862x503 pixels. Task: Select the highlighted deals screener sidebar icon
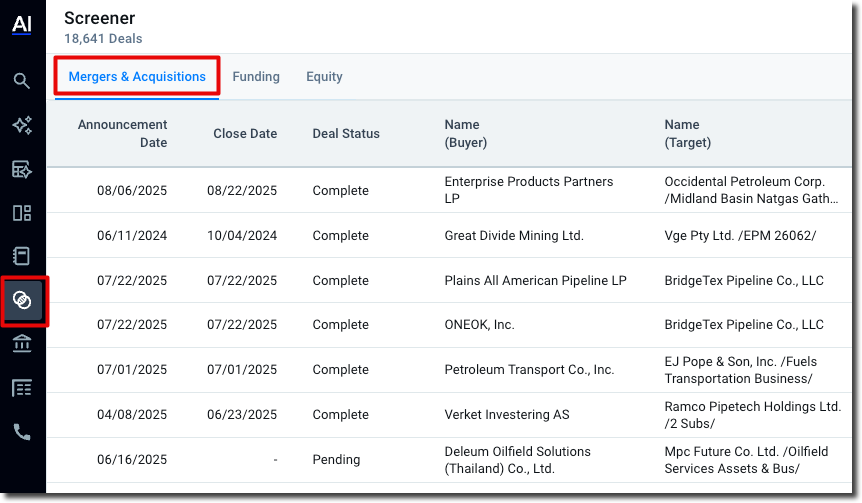tap(22, 300)
